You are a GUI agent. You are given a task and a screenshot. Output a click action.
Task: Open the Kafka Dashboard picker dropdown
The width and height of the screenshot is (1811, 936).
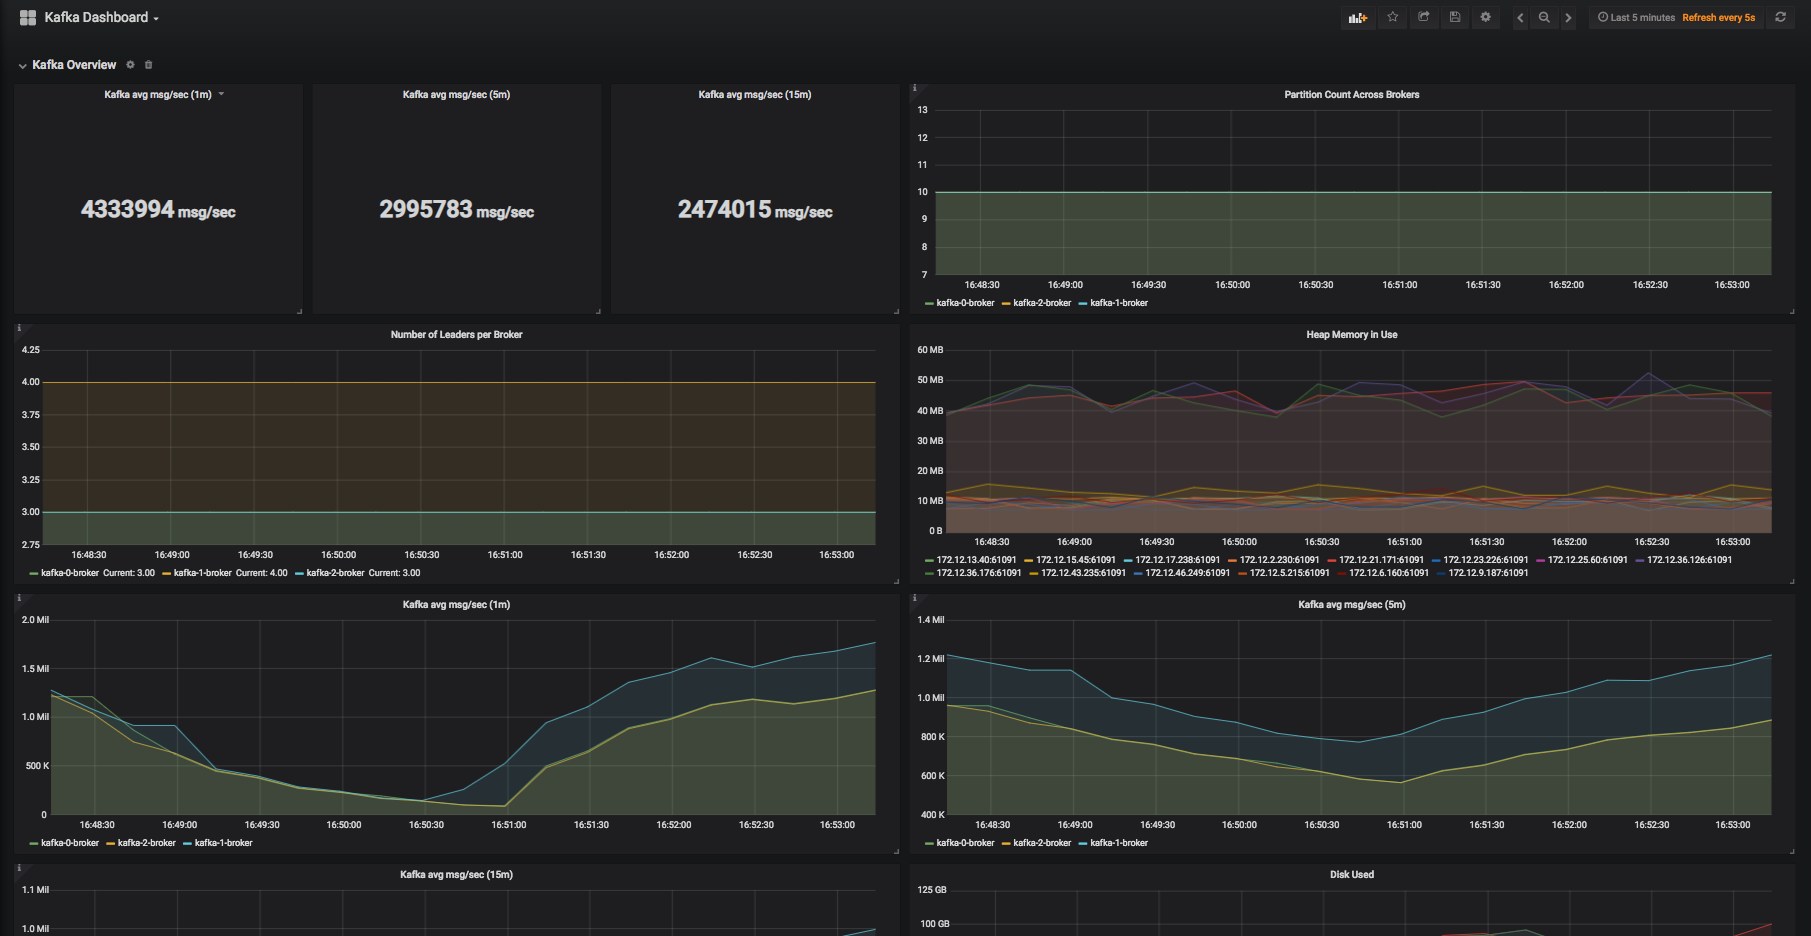click(x=101, y=17)
